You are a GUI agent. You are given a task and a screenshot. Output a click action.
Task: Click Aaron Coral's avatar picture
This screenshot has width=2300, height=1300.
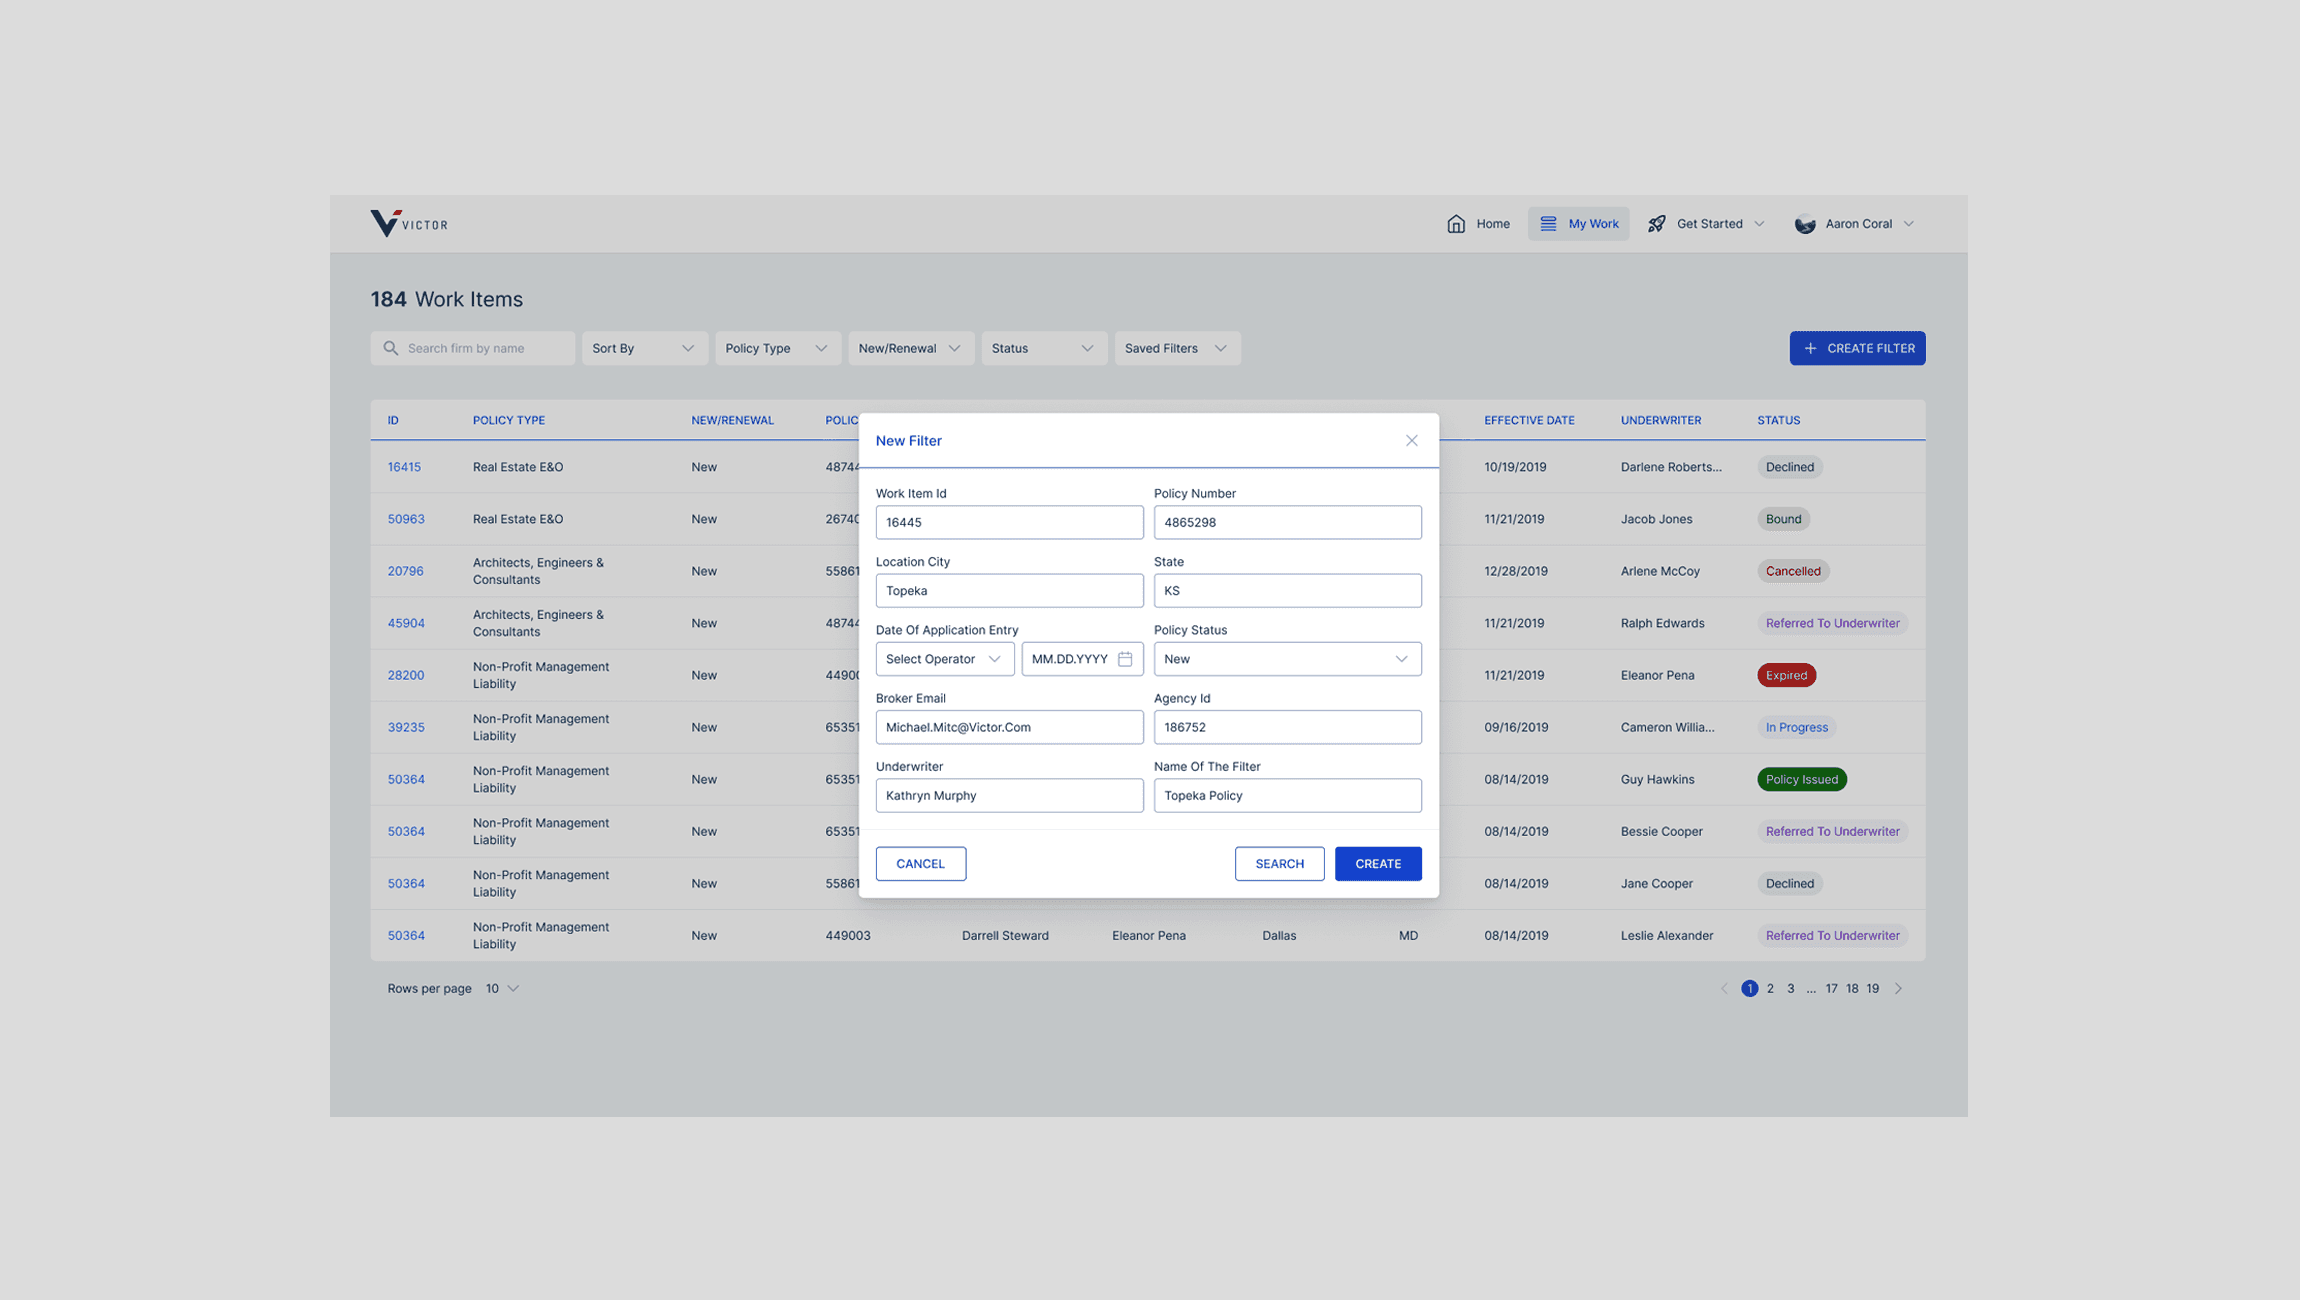(x=1805, y=224)
